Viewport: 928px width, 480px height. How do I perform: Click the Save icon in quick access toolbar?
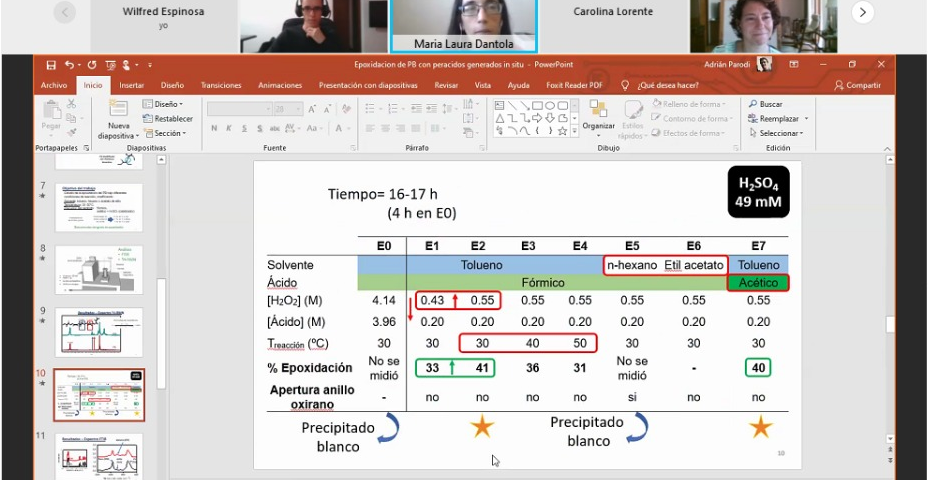pos(51,64)
